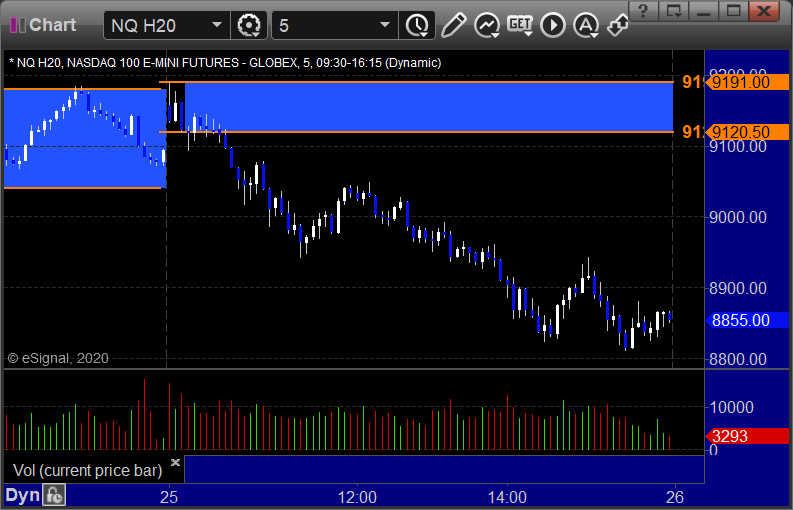Image resolution: width=793 pixels, height=510 pixels.
Task: Click the orange 9191.00 price marker
Action: (x=746, y=82)
